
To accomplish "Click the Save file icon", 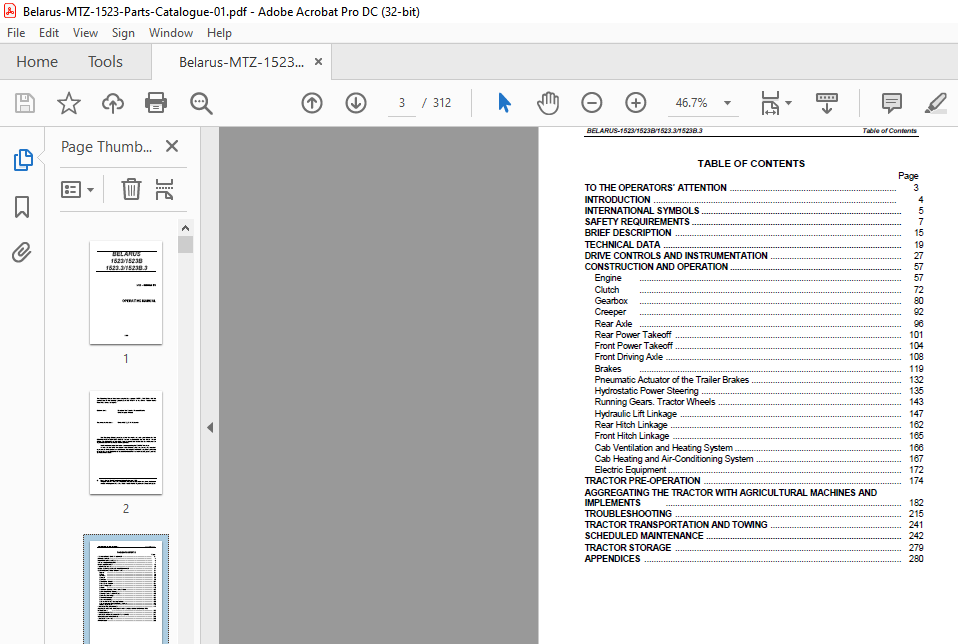I will [24, 103].
